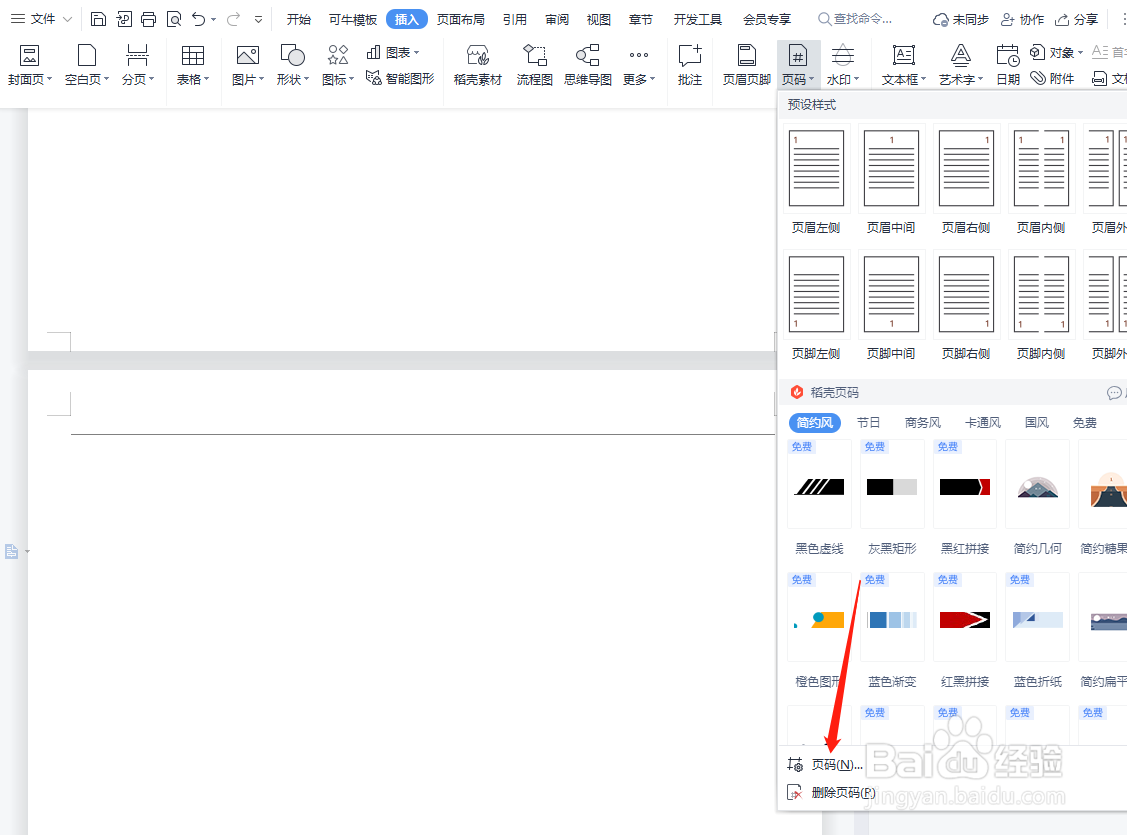Select the 国风 style category

point(1036,423)
